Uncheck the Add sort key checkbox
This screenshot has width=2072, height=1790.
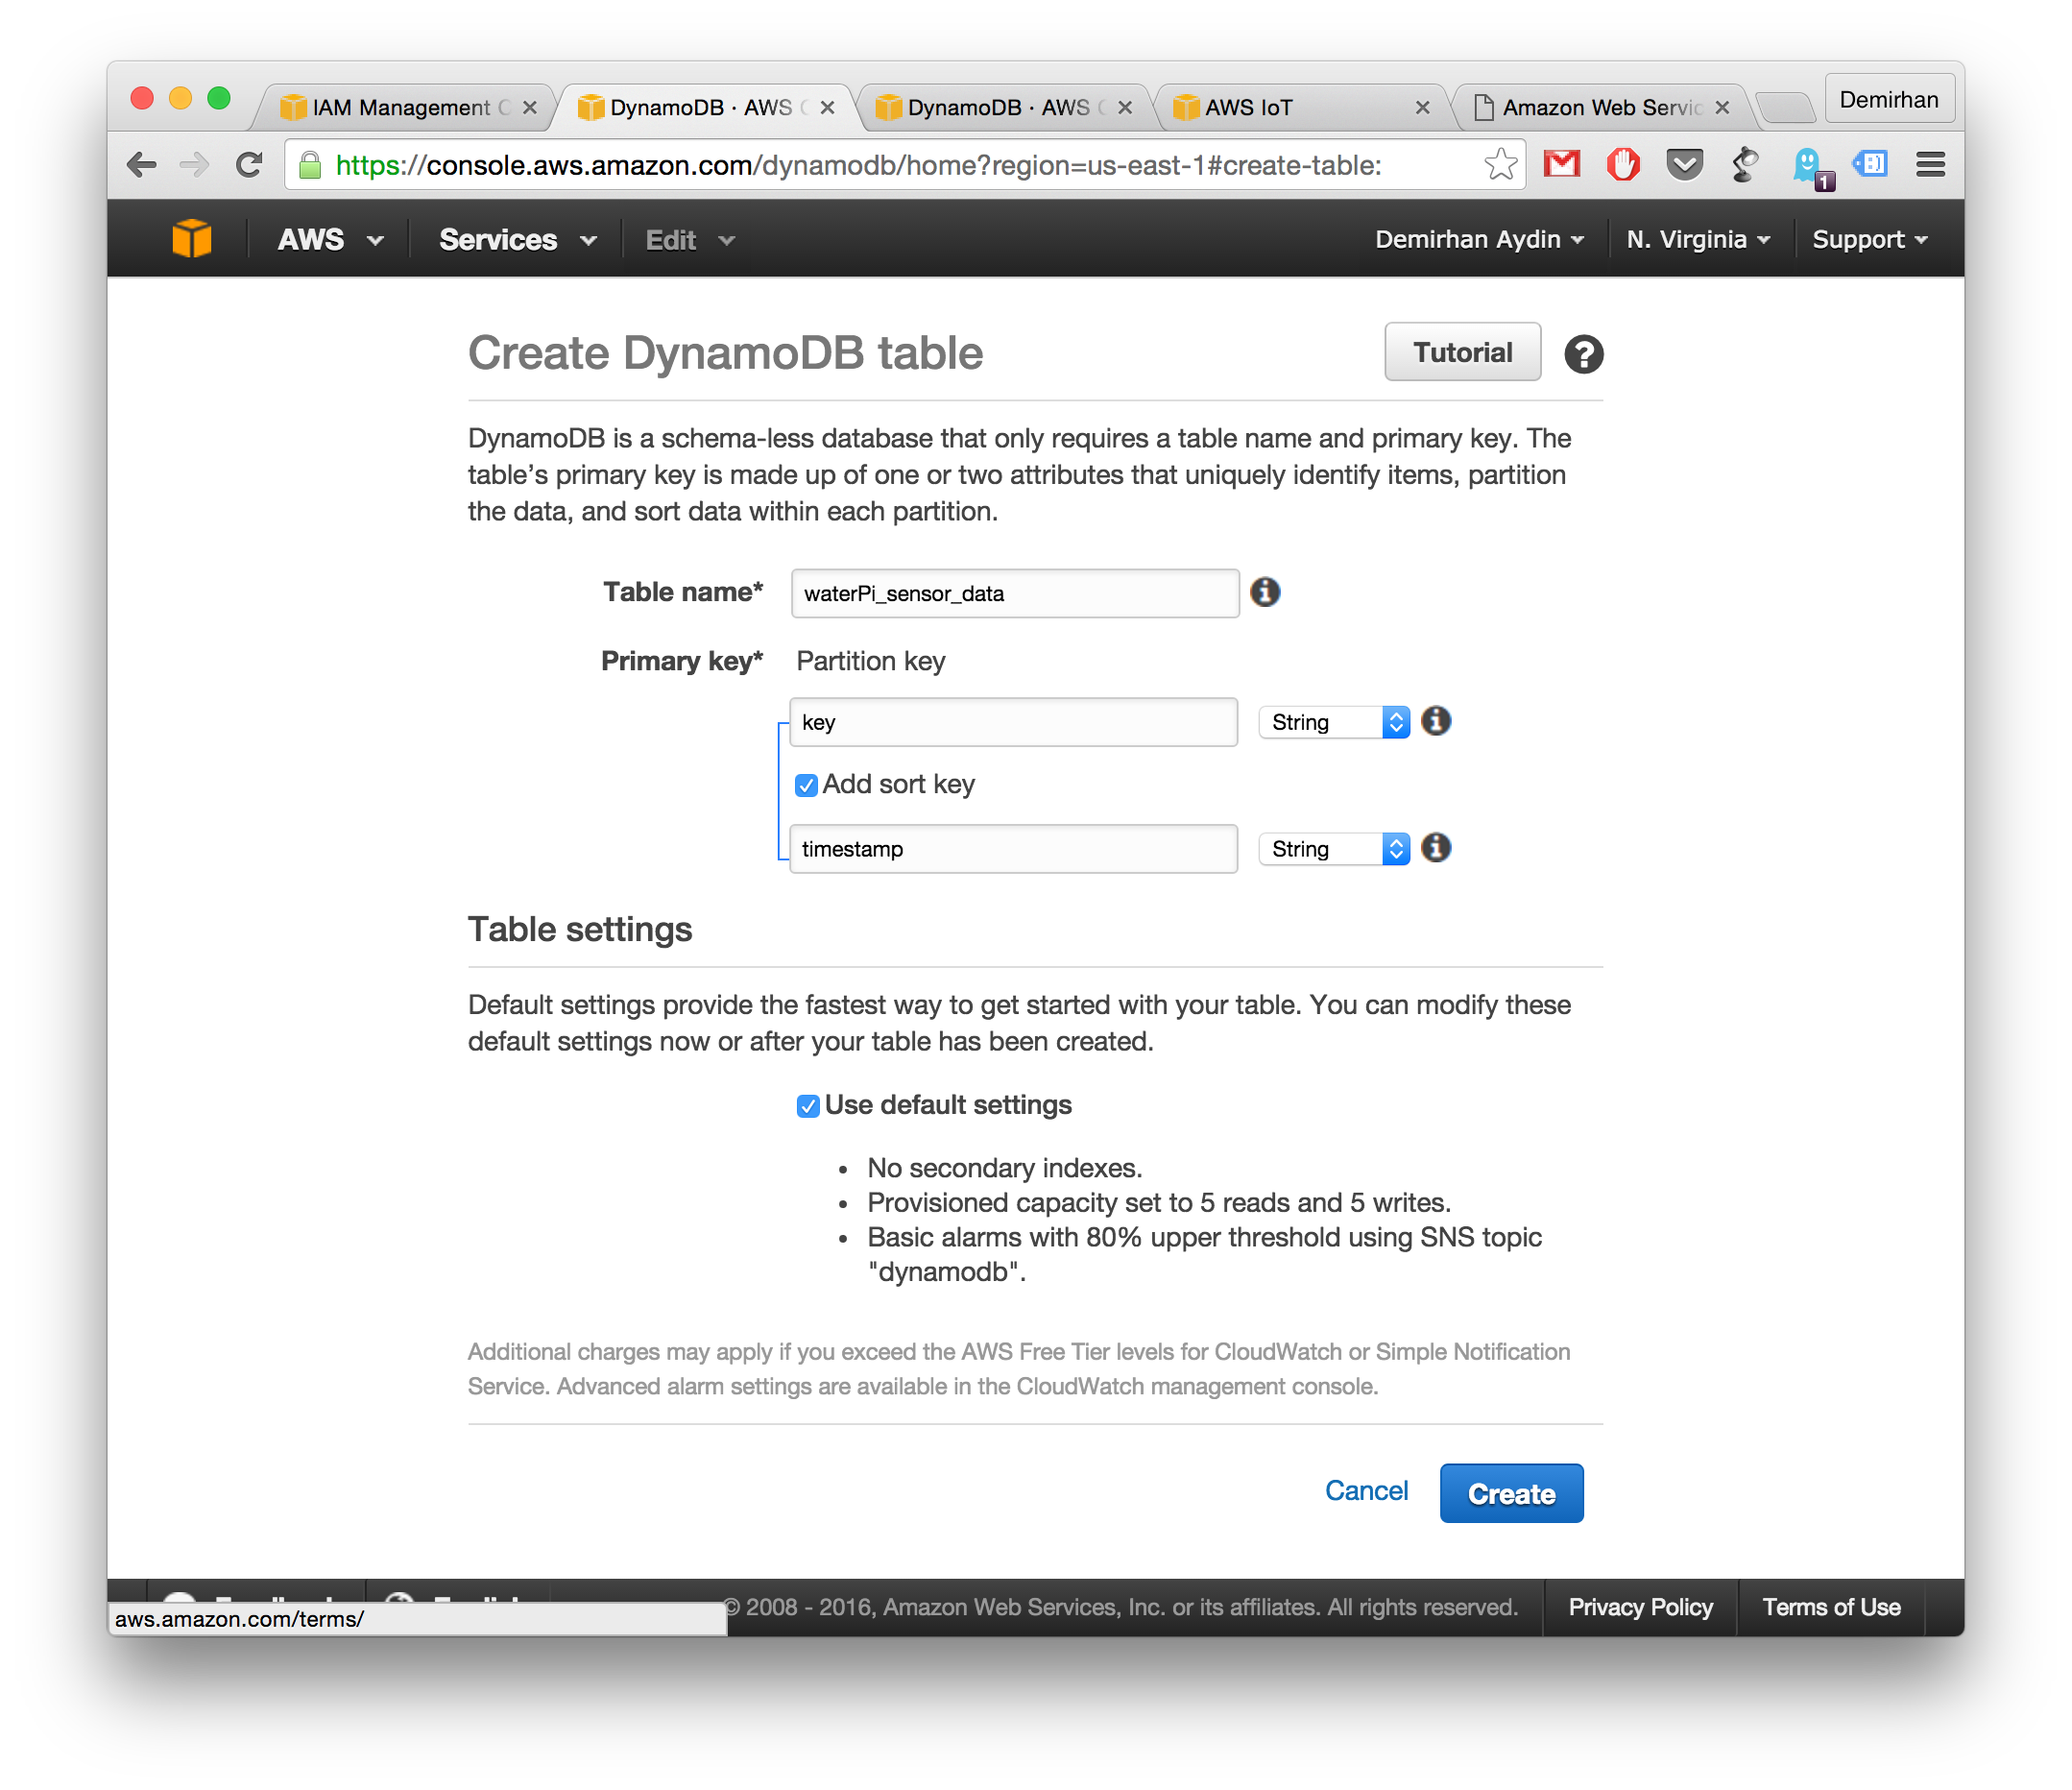[806, 785]
